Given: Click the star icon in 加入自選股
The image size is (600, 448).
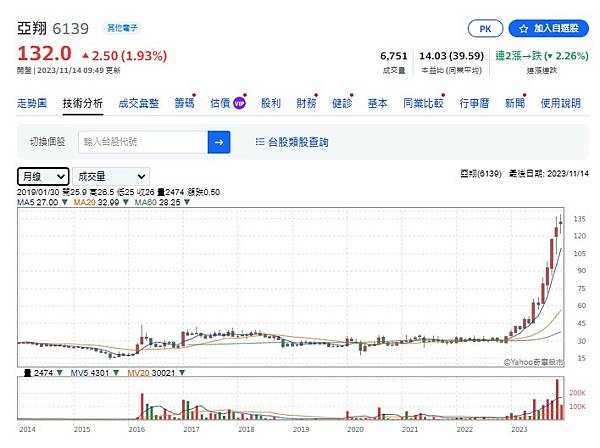Looking at the screenshot, I should coord(523,29).
